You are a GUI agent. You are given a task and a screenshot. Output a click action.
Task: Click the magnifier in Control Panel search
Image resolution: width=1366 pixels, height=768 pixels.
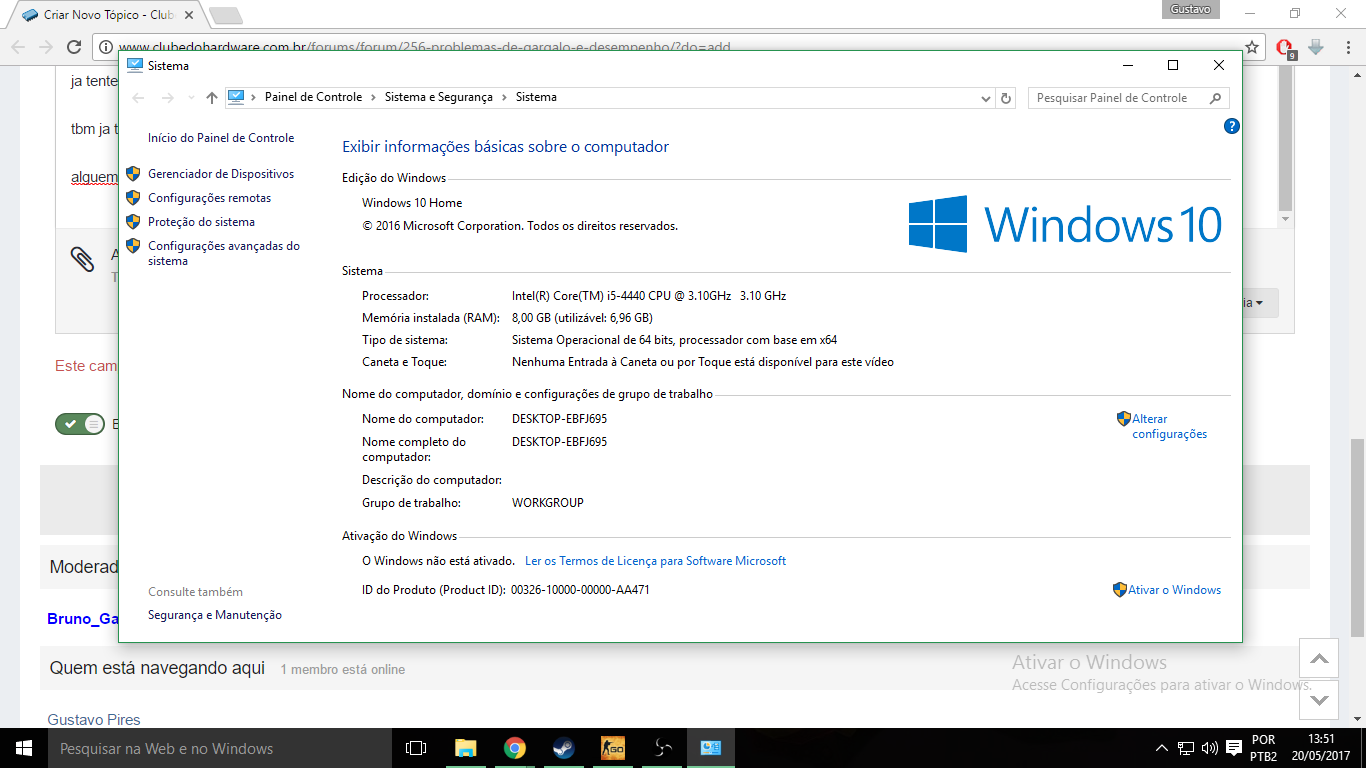1216,98
